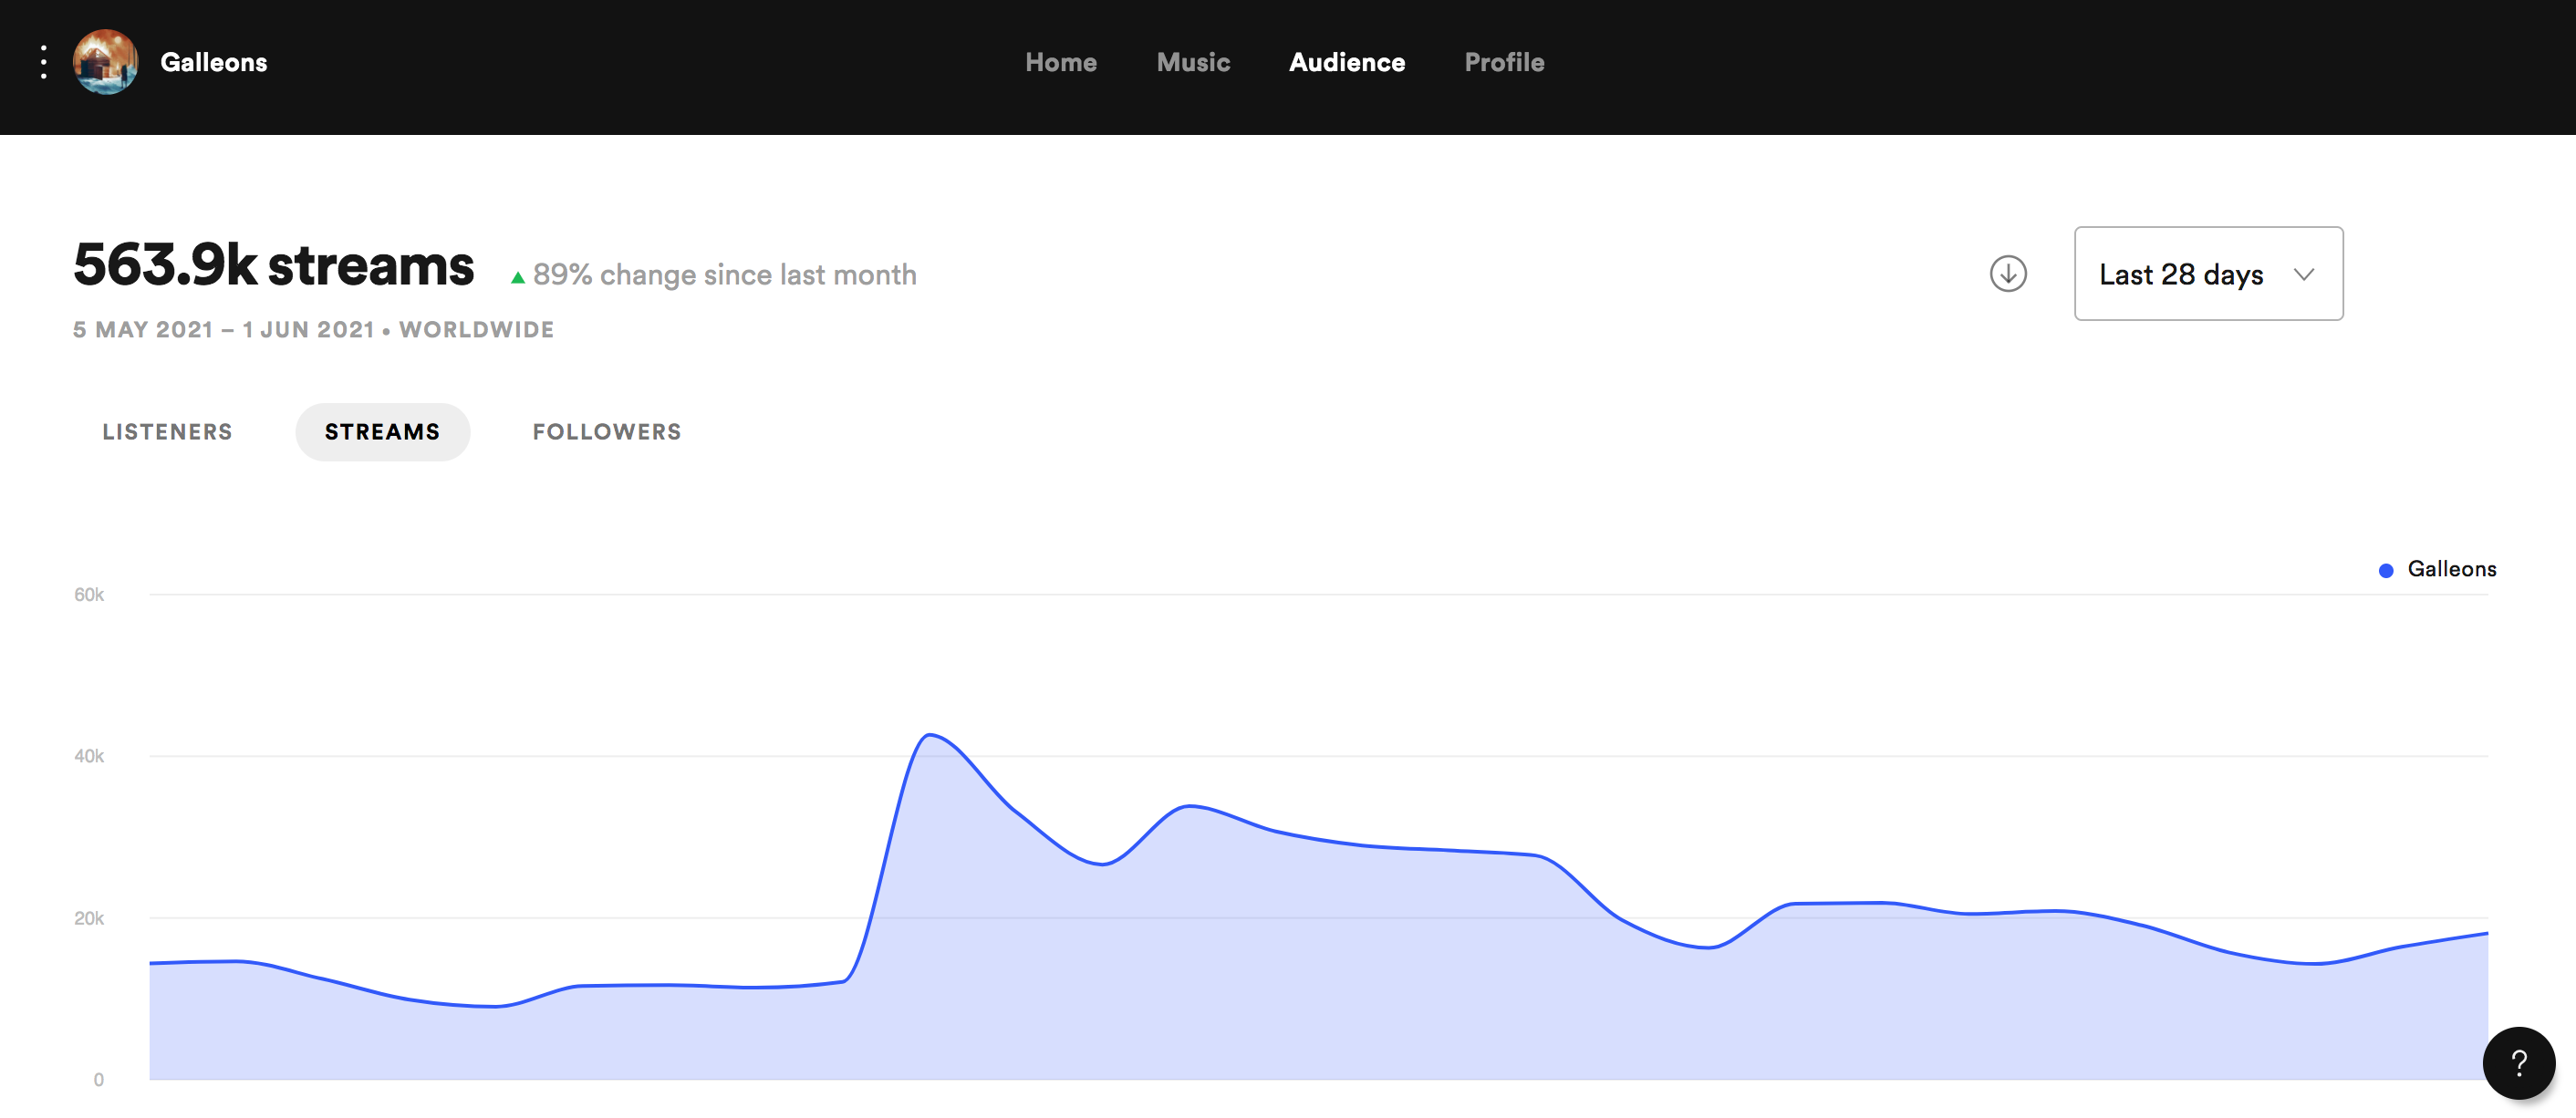Open the Music tab
2576x1118 pixels.
pos(1192,62)
